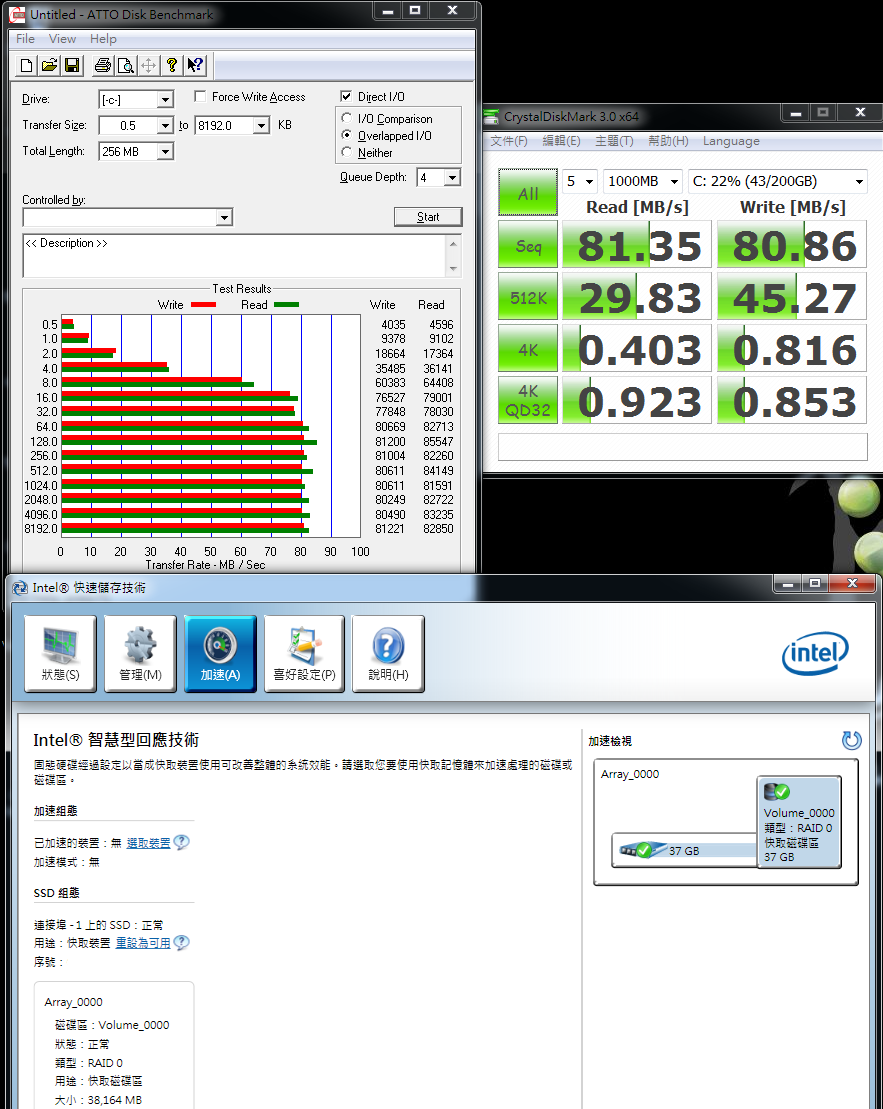This screenshot has width=883, height=1109.
Task: Open the CrystalDiskMark 1000MB test size dropdown
Action: [642, 181]
